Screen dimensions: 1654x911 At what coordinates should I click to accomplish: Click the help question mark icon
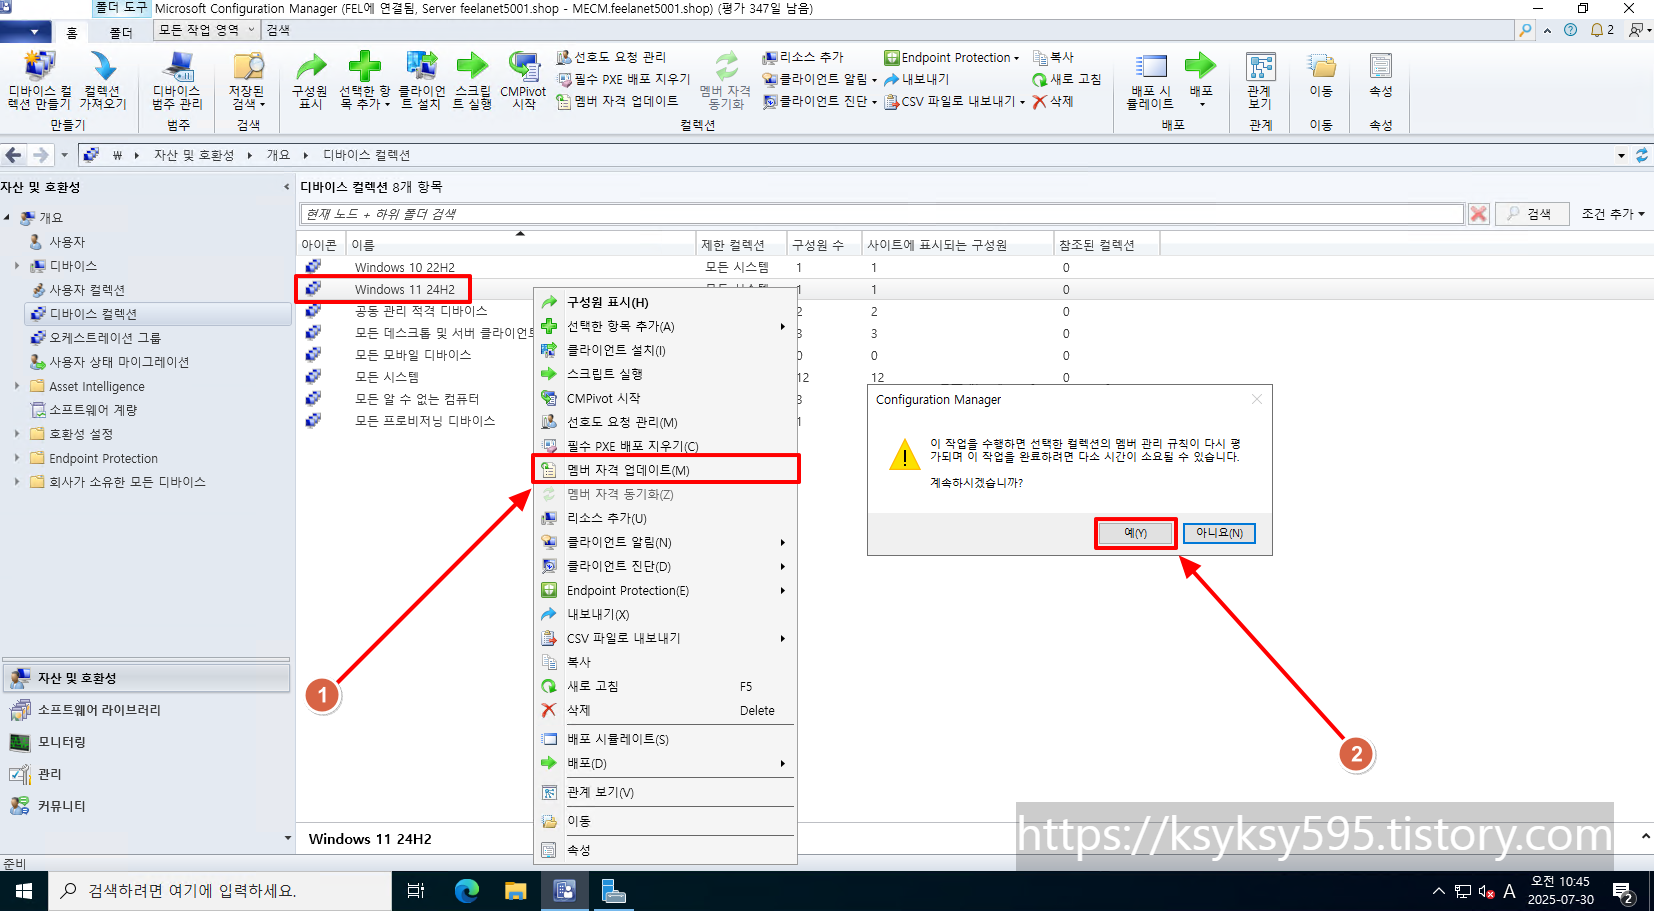tap(1570, 30)
